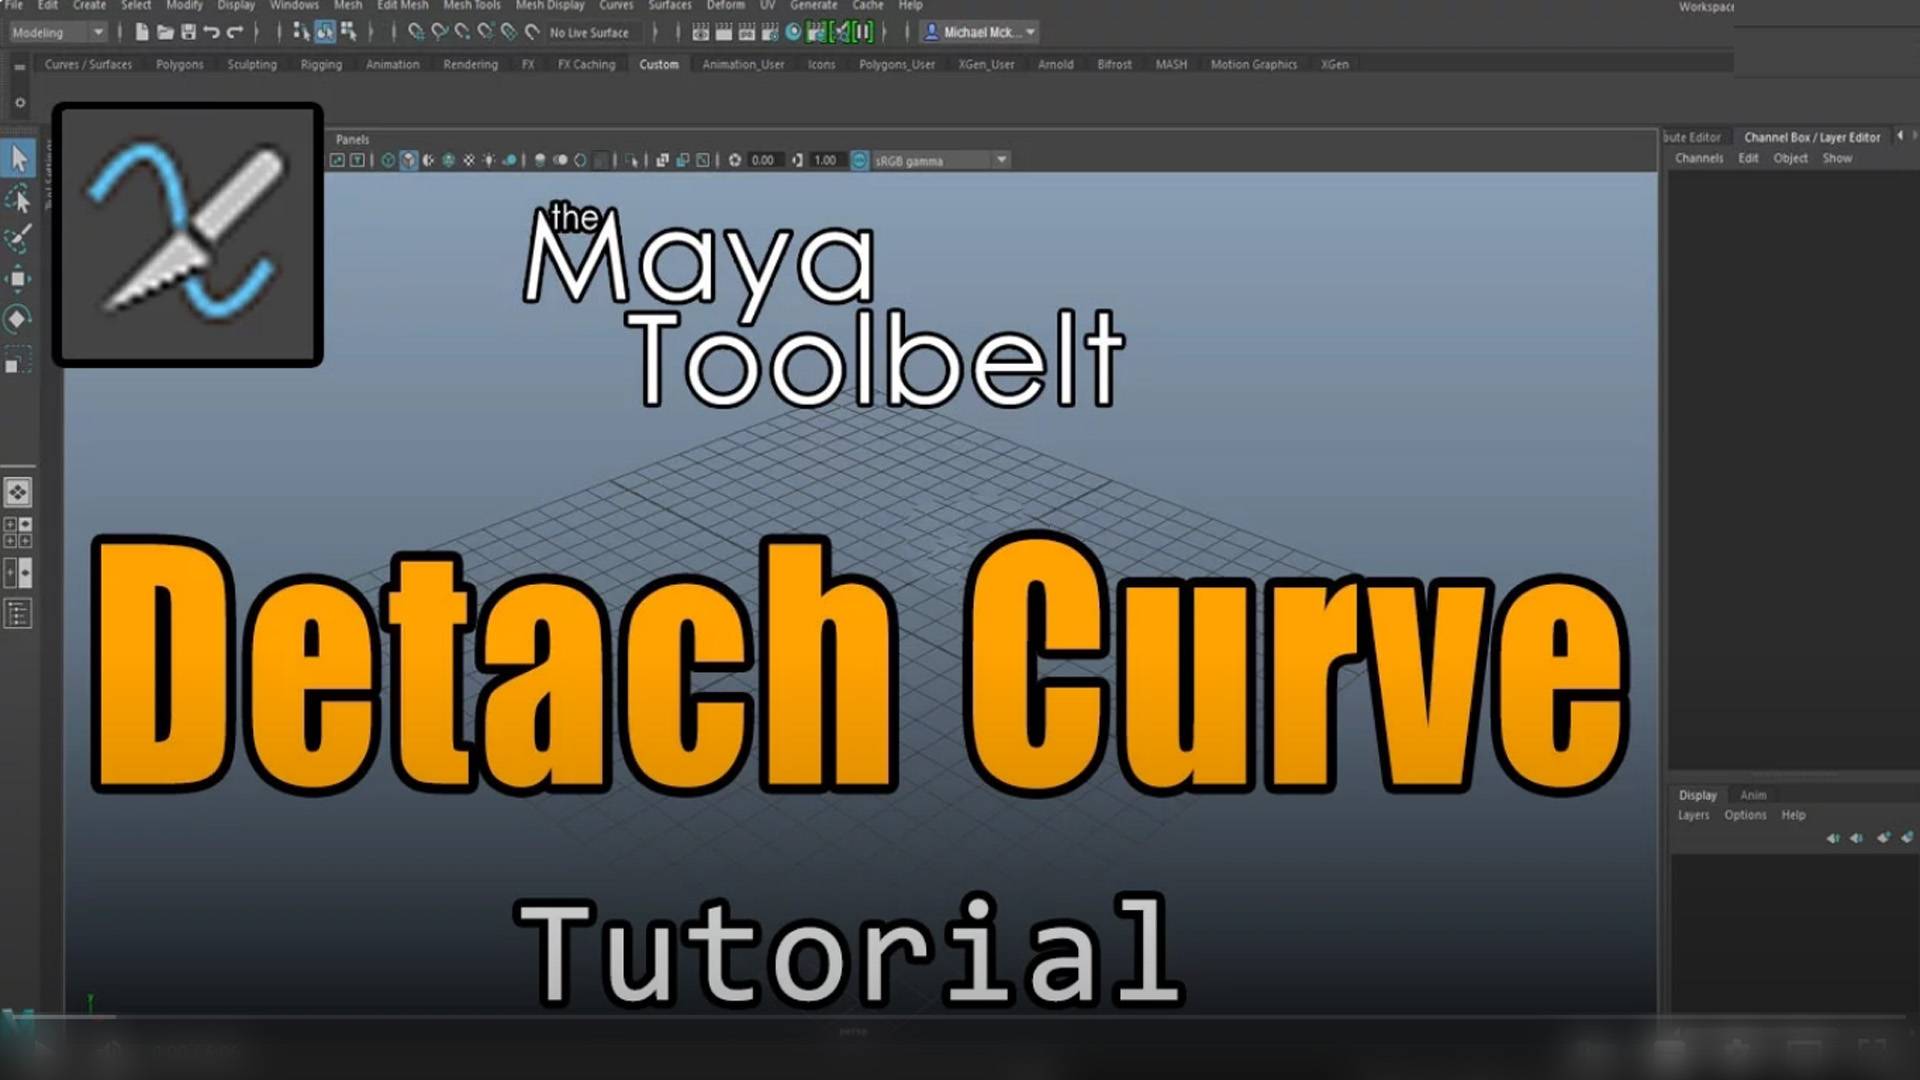Viewport: 1920px width, 1080px height.
Task: Click the No Live Surface field
Action: pyautogui.click(x=596, y=32)
